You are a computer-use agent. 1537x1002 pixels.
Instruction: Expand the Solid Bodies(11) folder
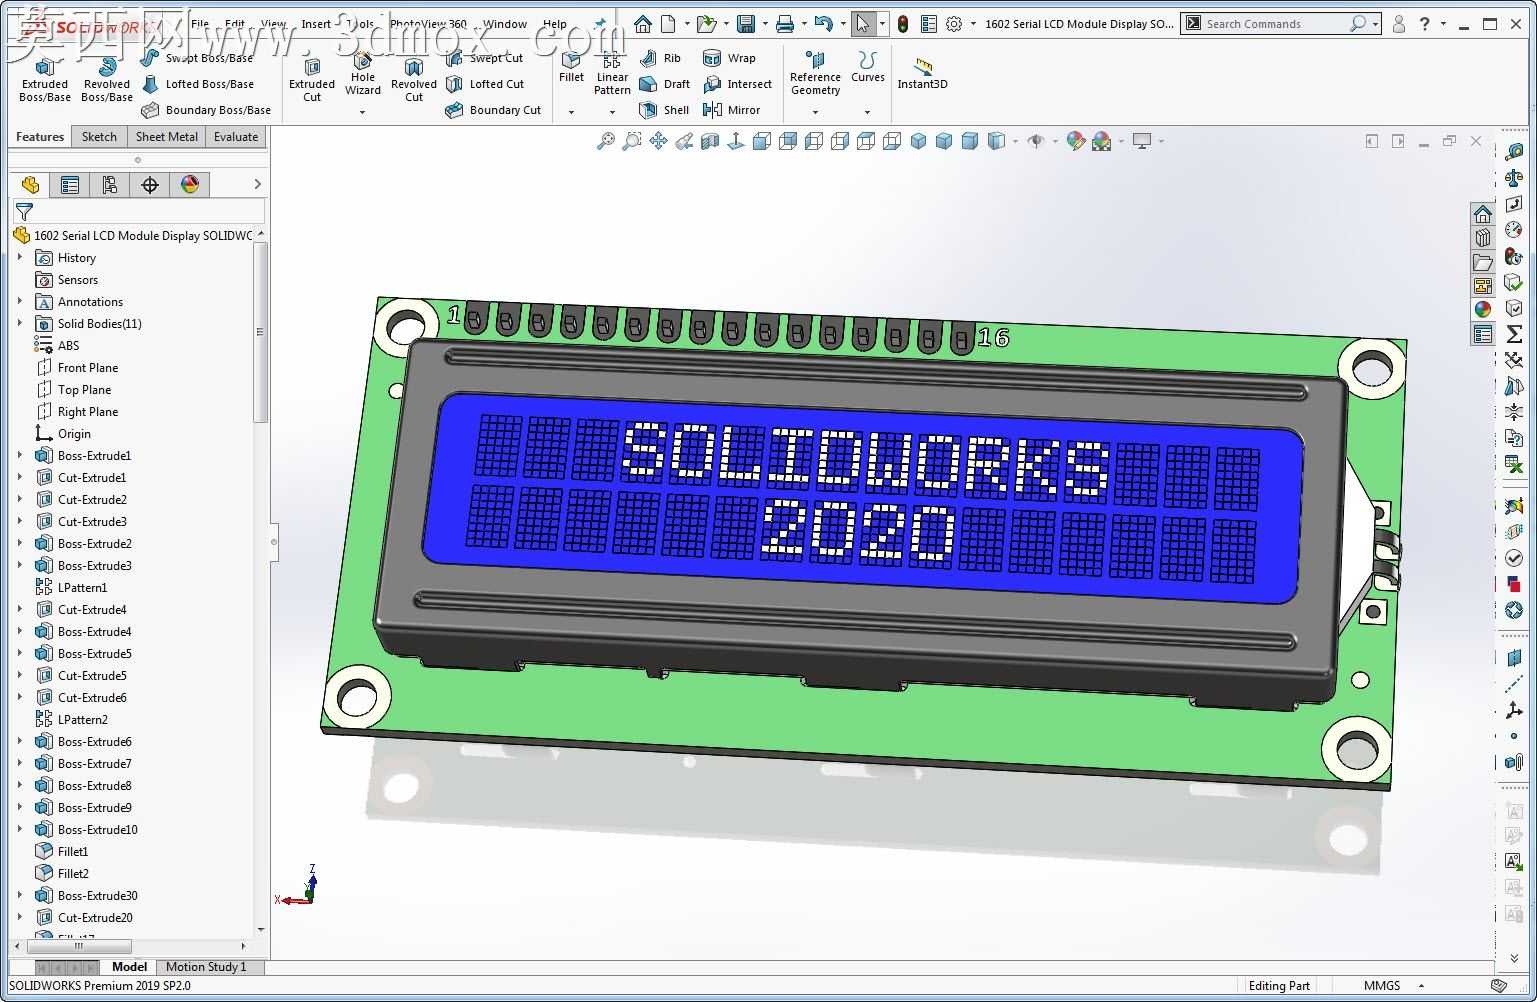click(19, 324)
